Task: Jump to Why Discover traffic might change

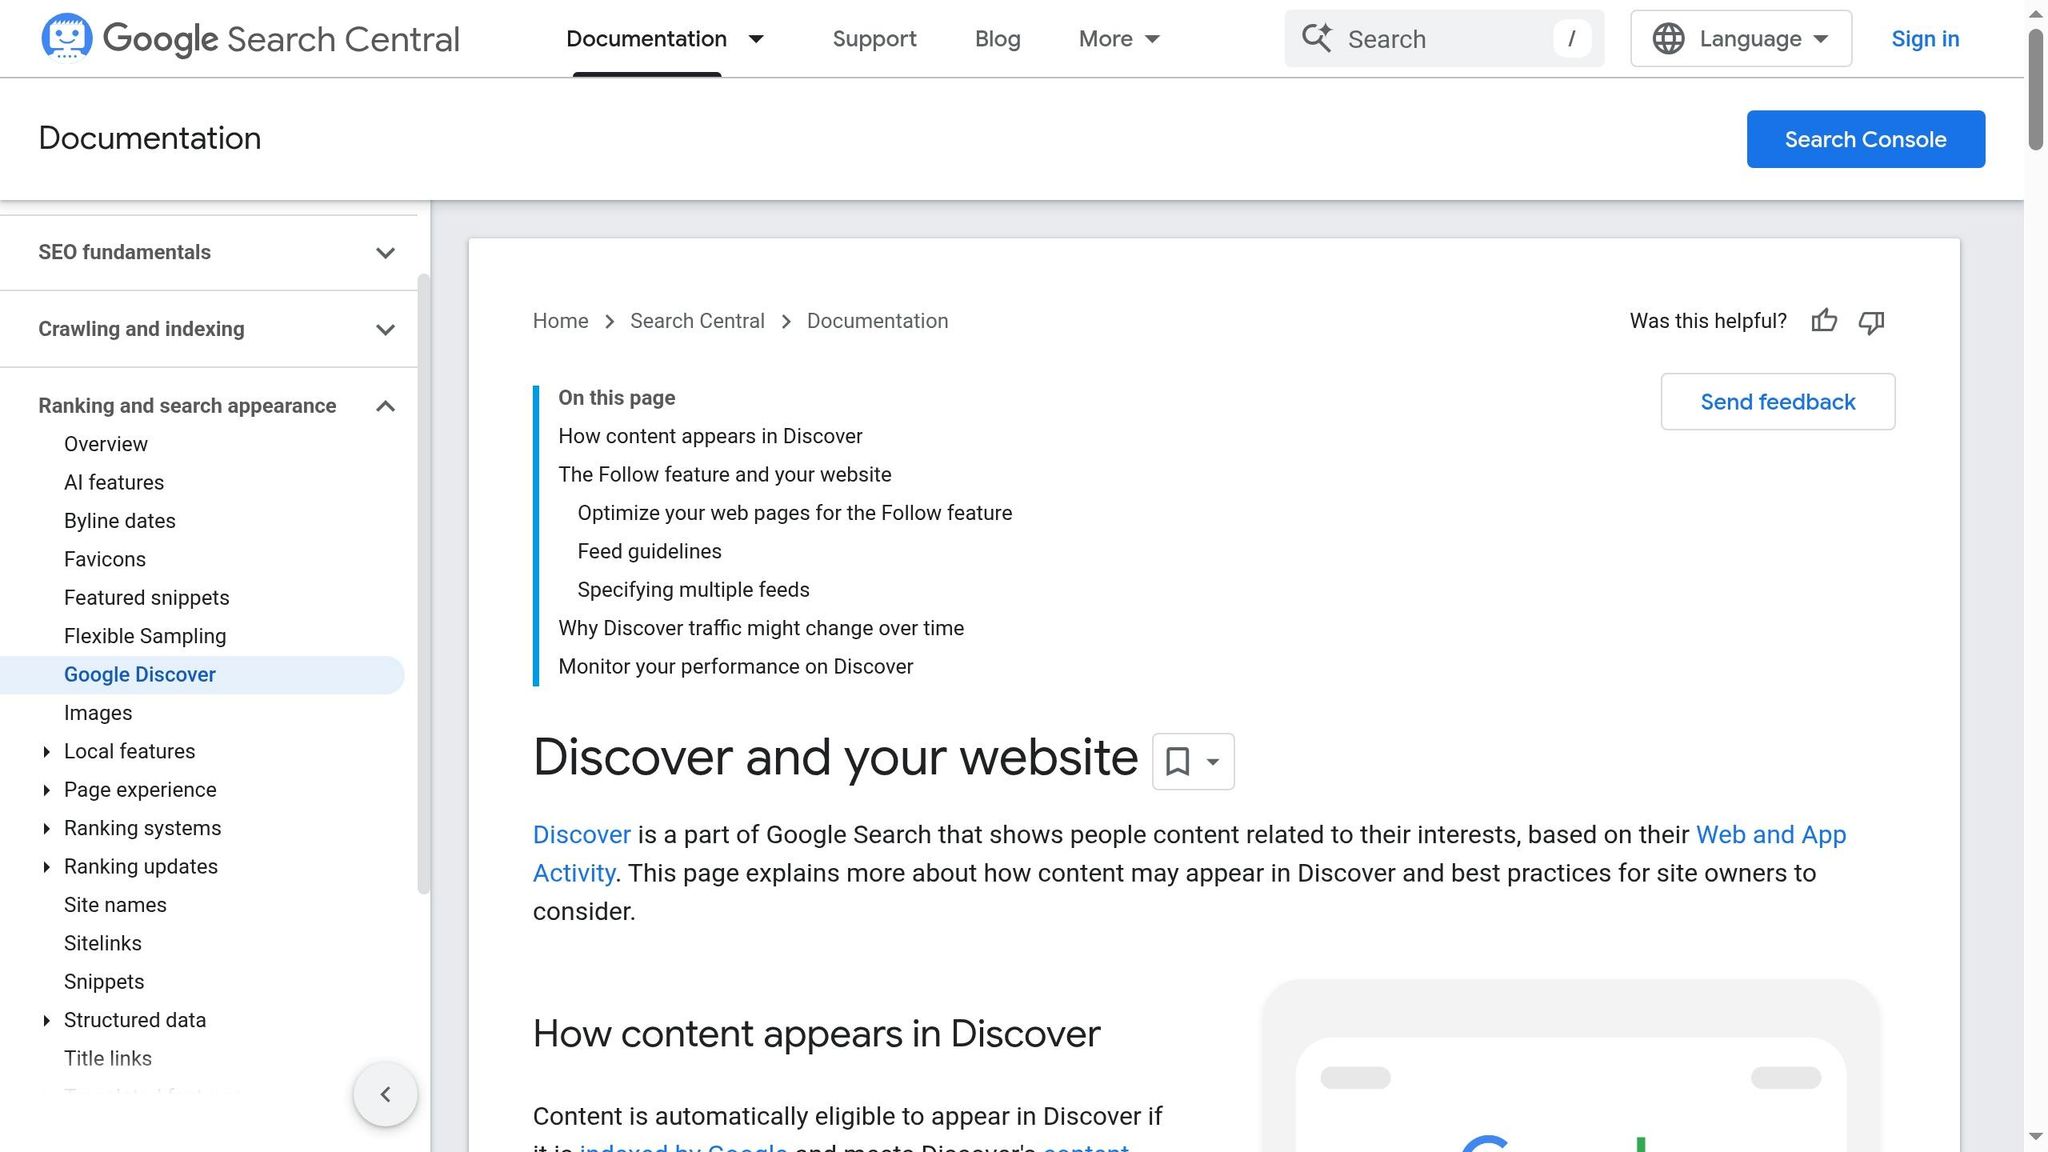Action: 761,628
